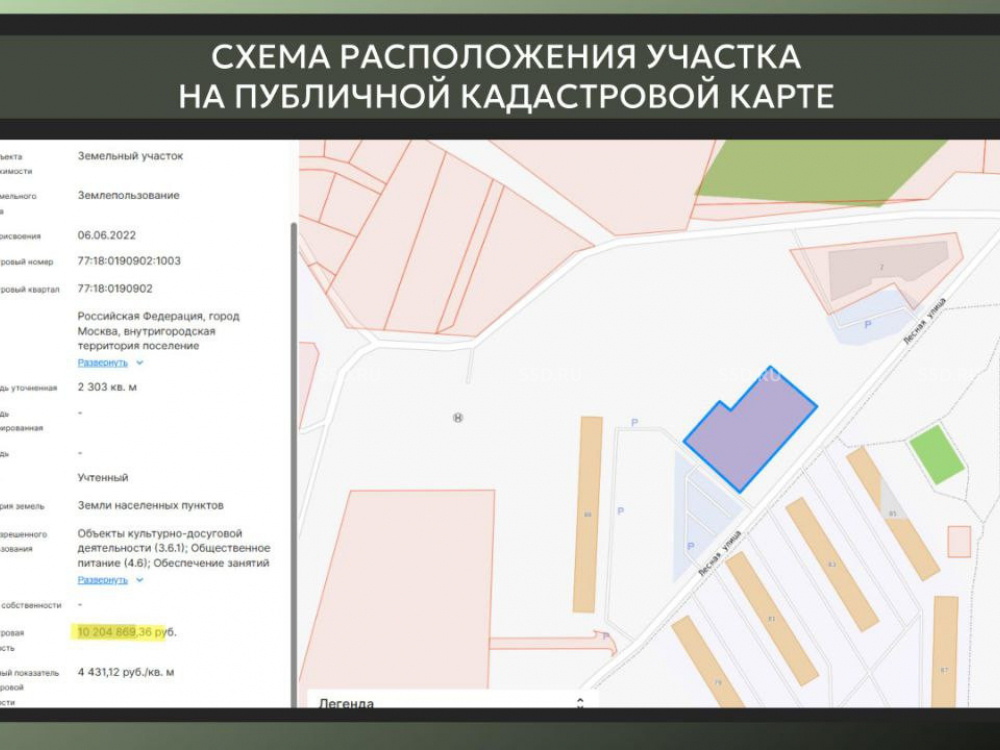
Task: Click the parking P icon right of building 66
Action: coord(620,511)
